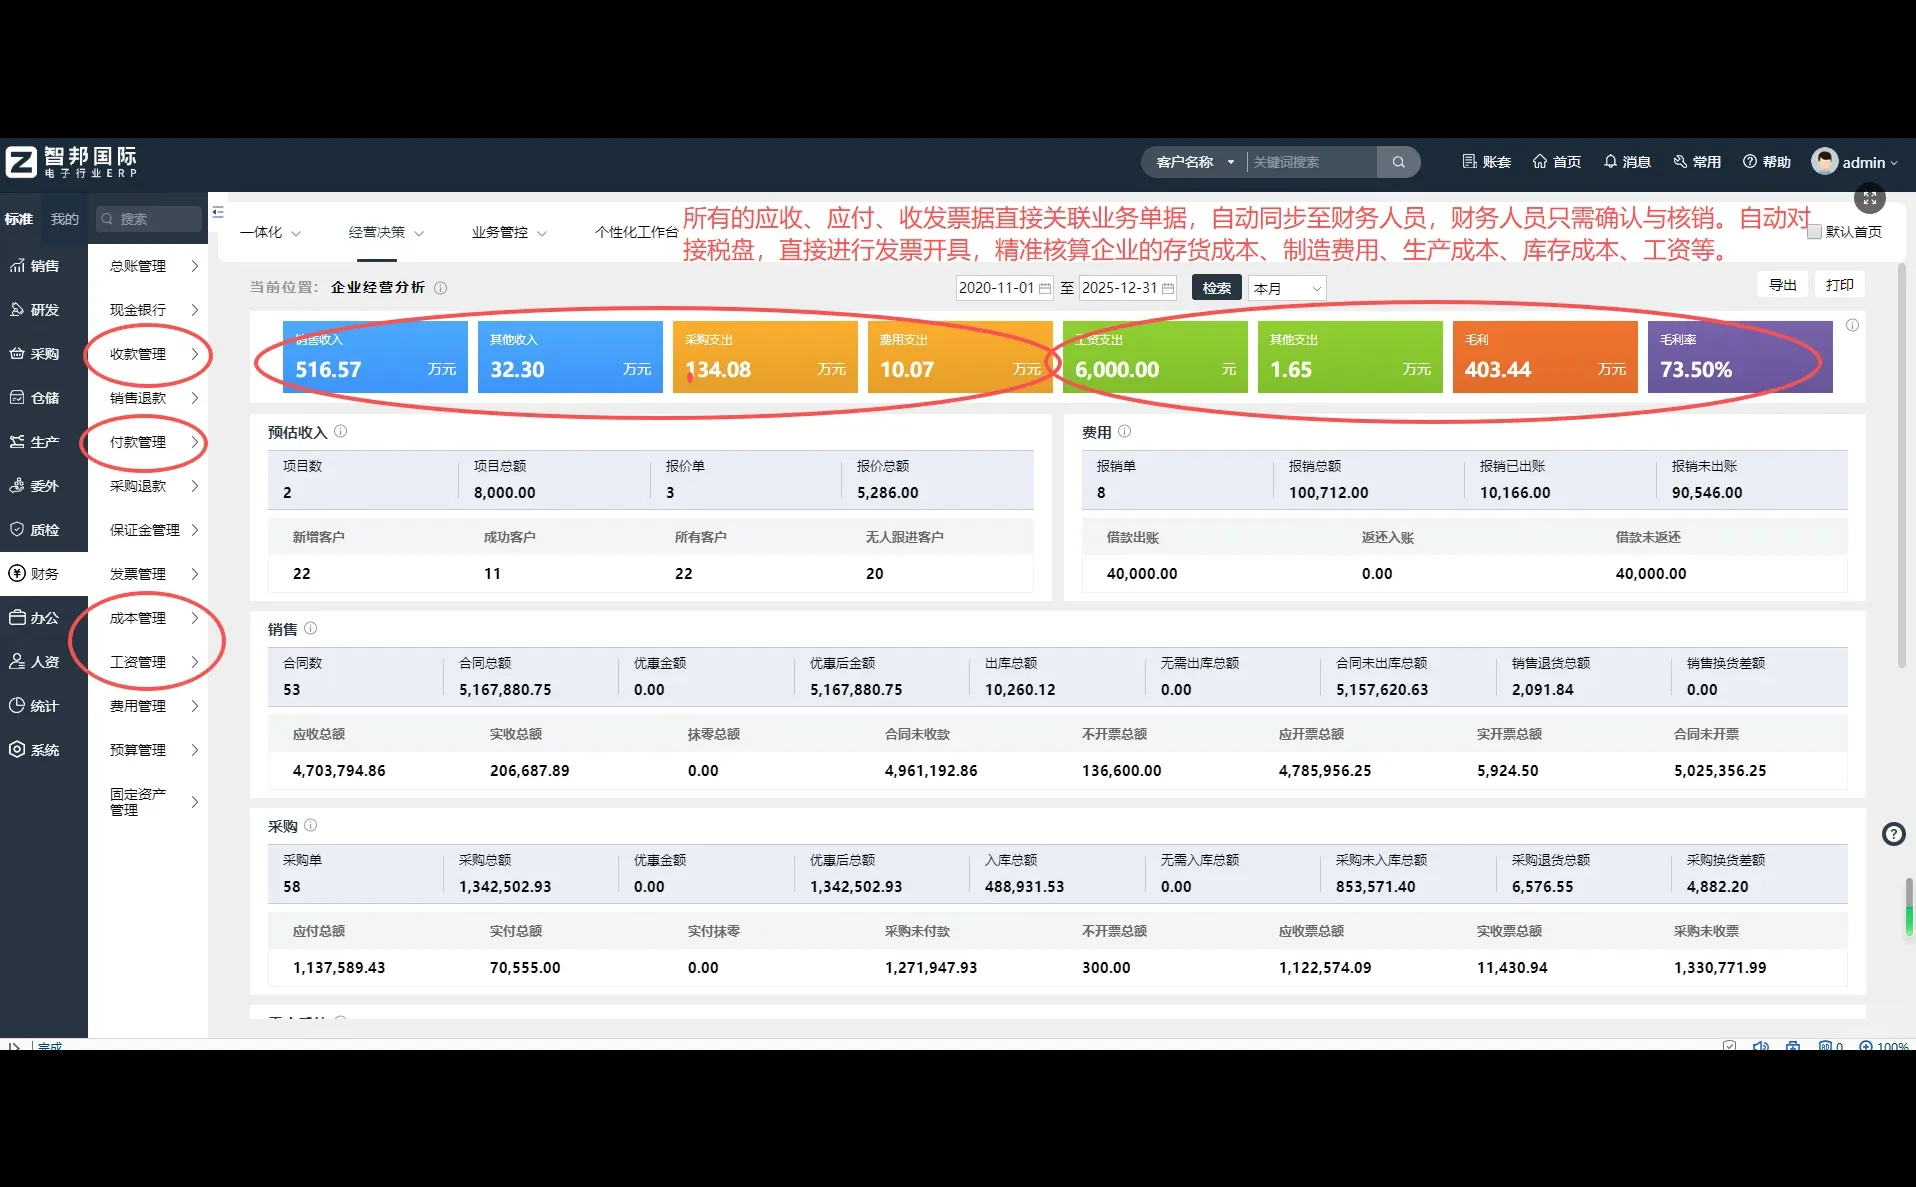Screen dimensions: 1916x1187
Task: Click the fullscreen expand icon
Action: click(1868, 198)
